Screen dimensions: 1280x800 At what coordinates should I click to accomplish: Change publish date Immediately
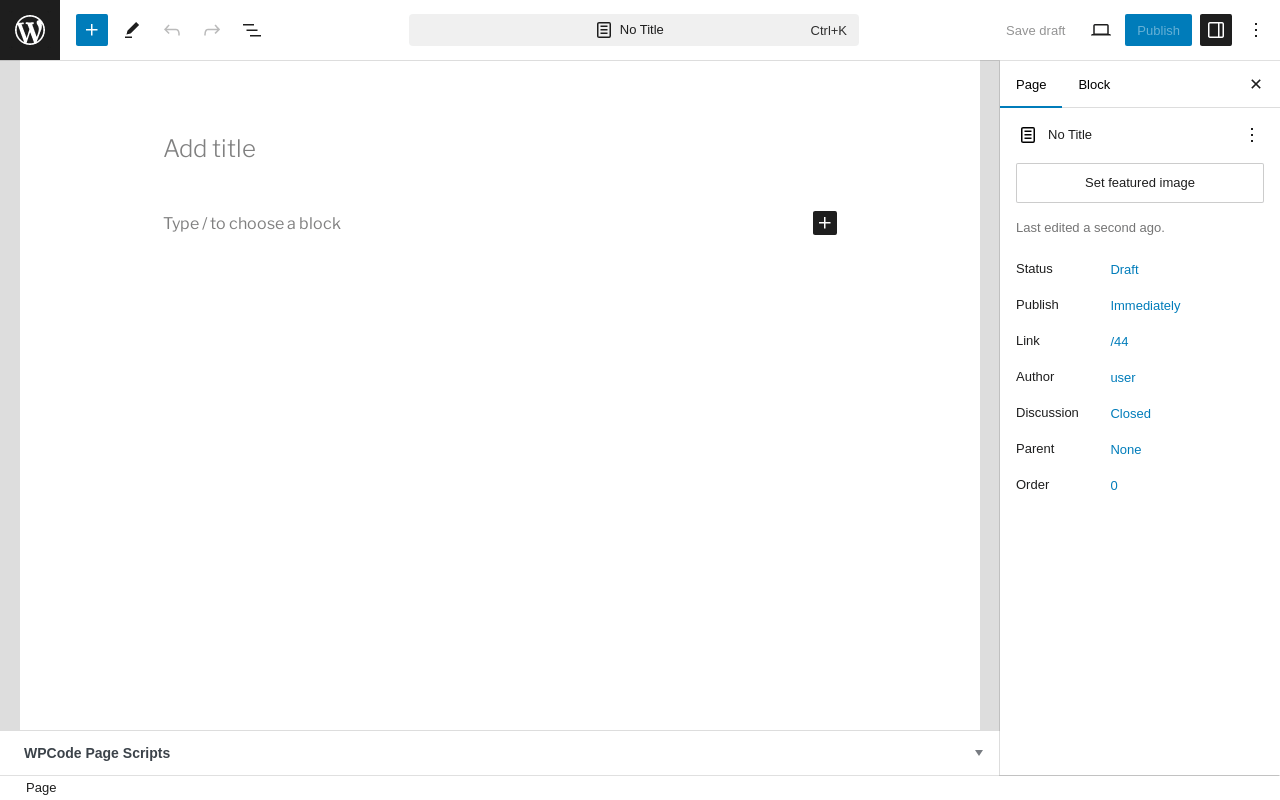point(1145,305)
